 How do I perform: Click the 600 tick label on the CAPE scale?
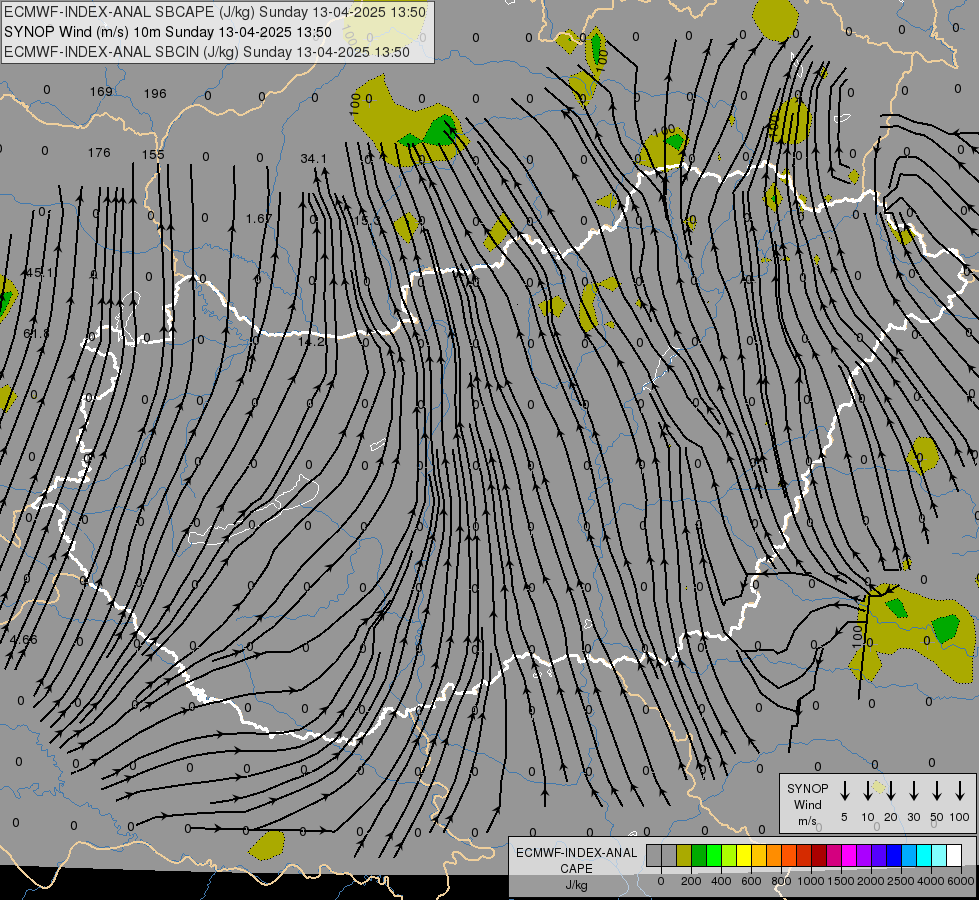[751, 881]
